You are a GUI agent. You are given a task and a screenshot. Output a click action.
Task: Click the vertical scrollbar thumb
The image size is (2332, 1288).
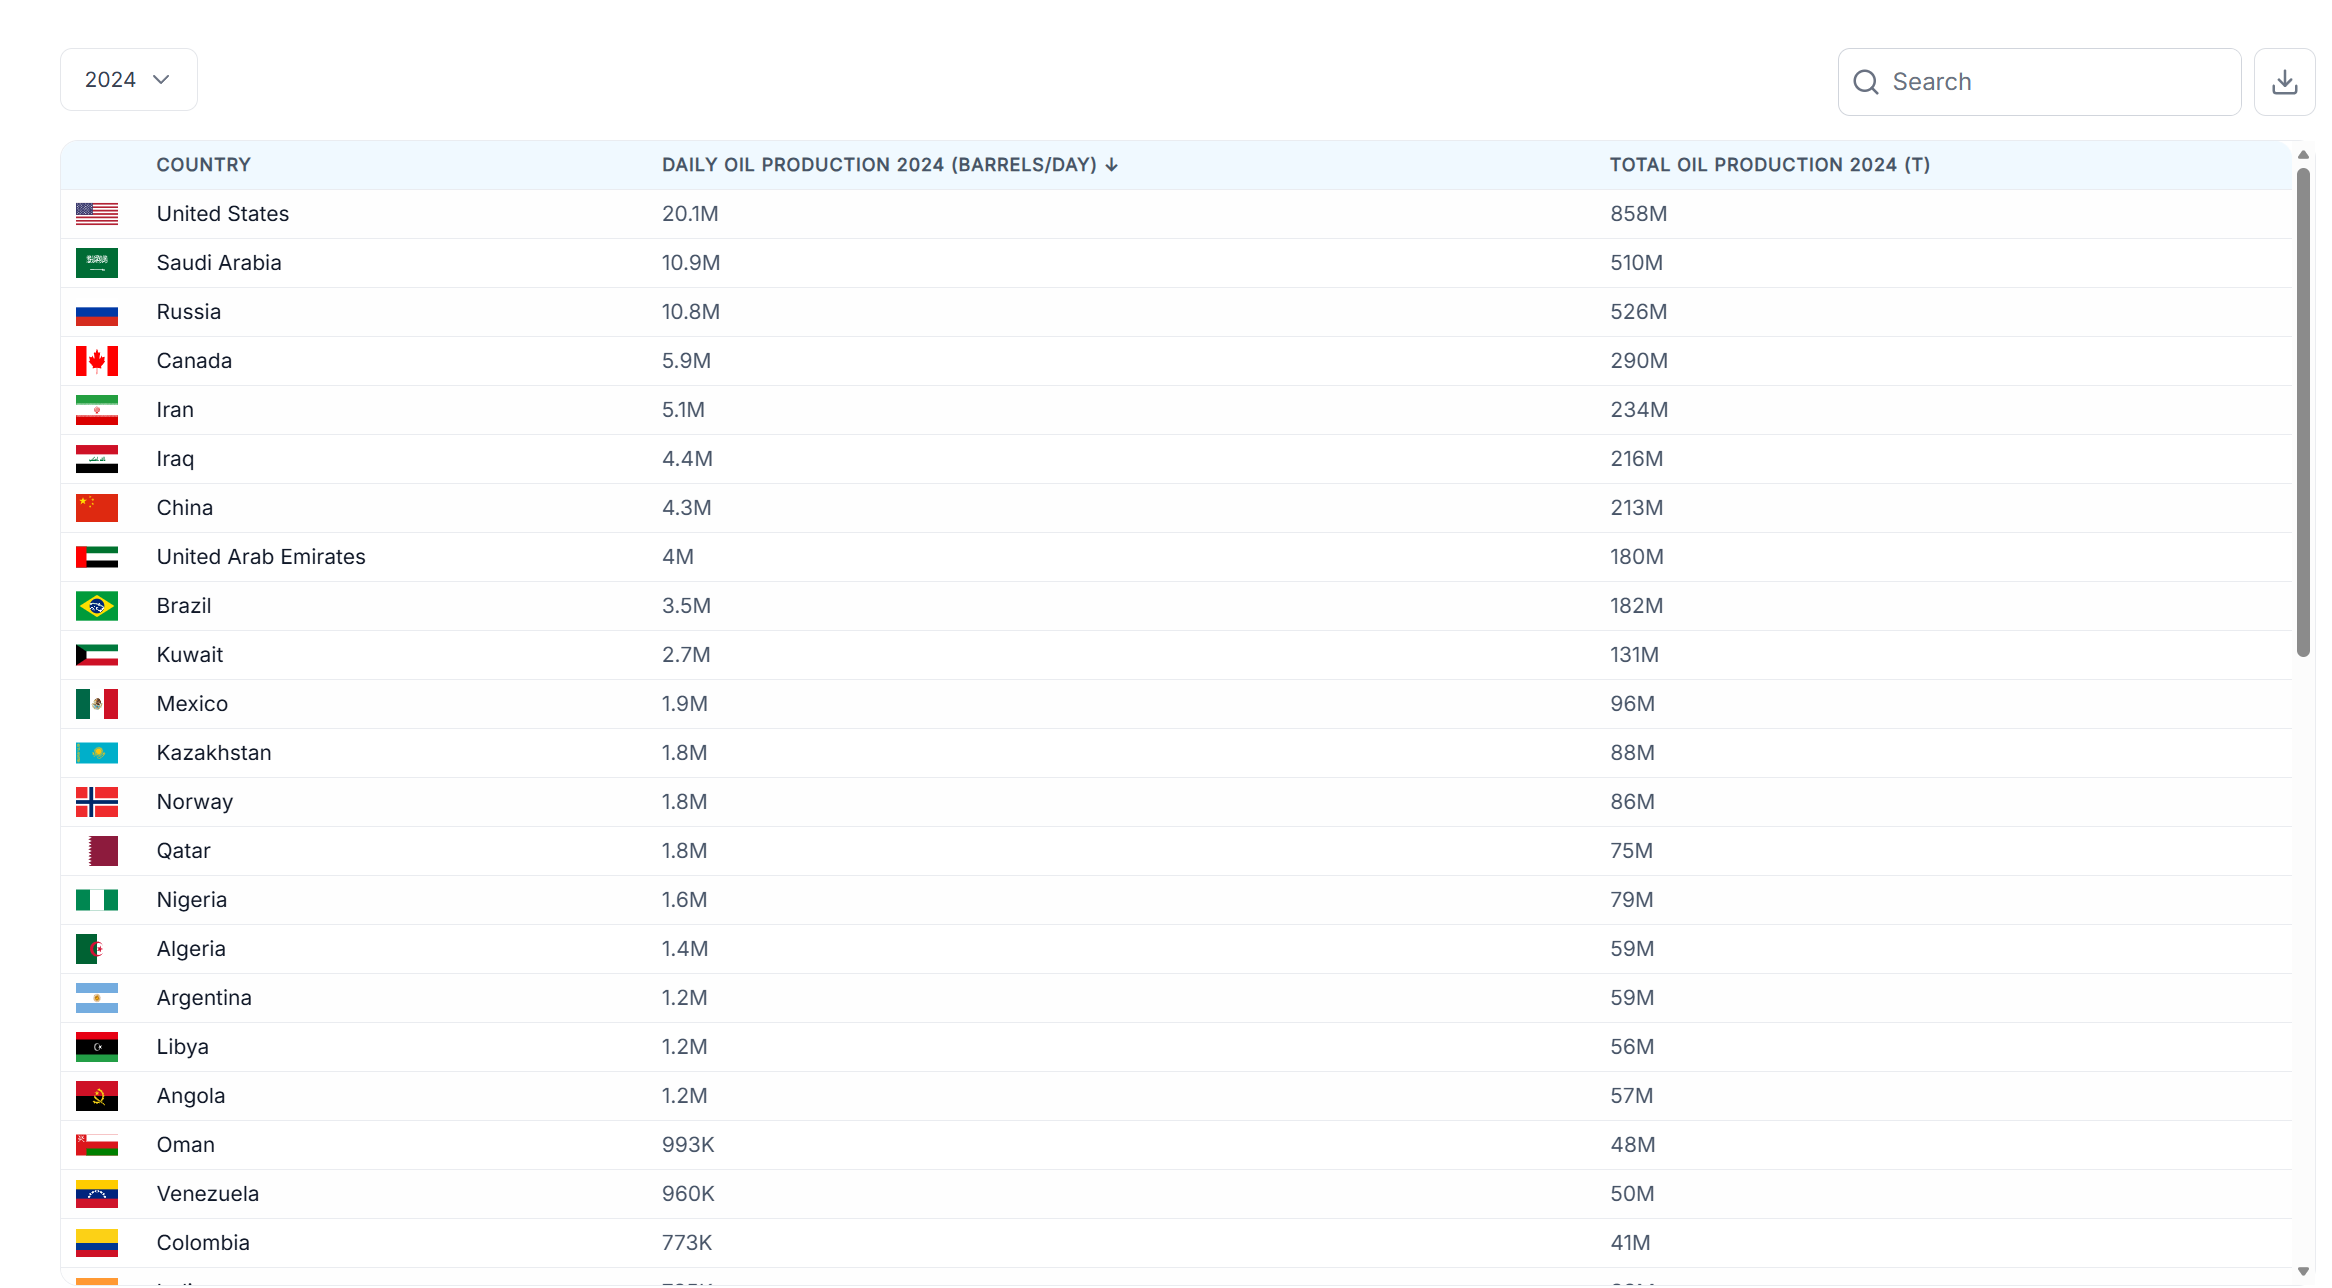pyautogui.click(x=2303, y=410)
